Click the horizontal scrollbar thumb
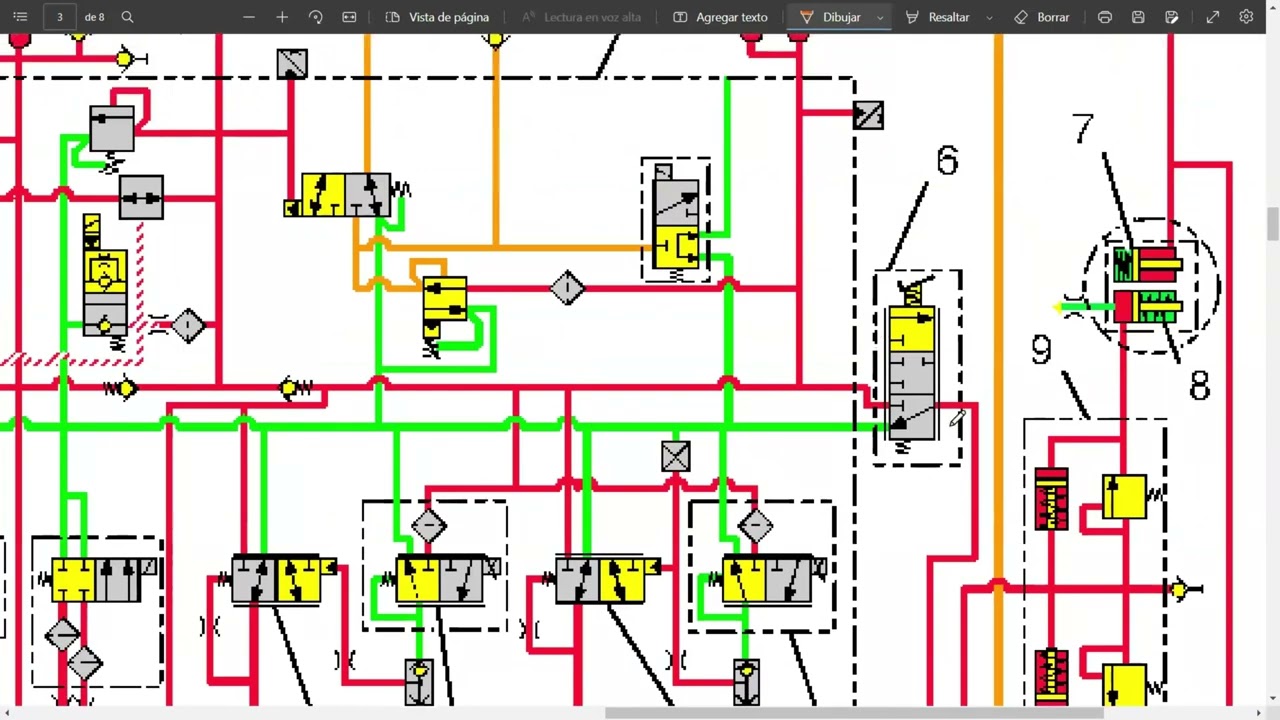The height and width of the screenshot is (720, 1280). pos(853,713)
